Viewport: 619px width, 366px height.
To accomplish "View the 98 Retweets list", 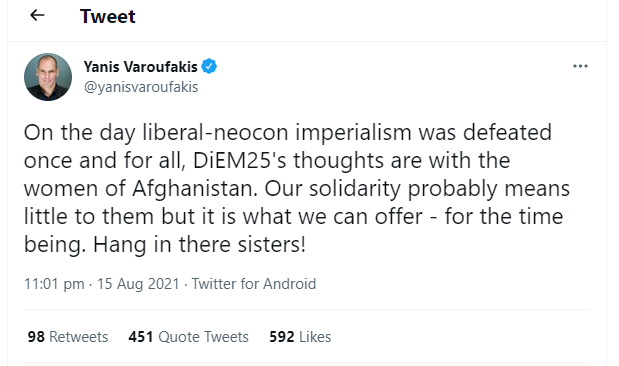I will 68,337.
